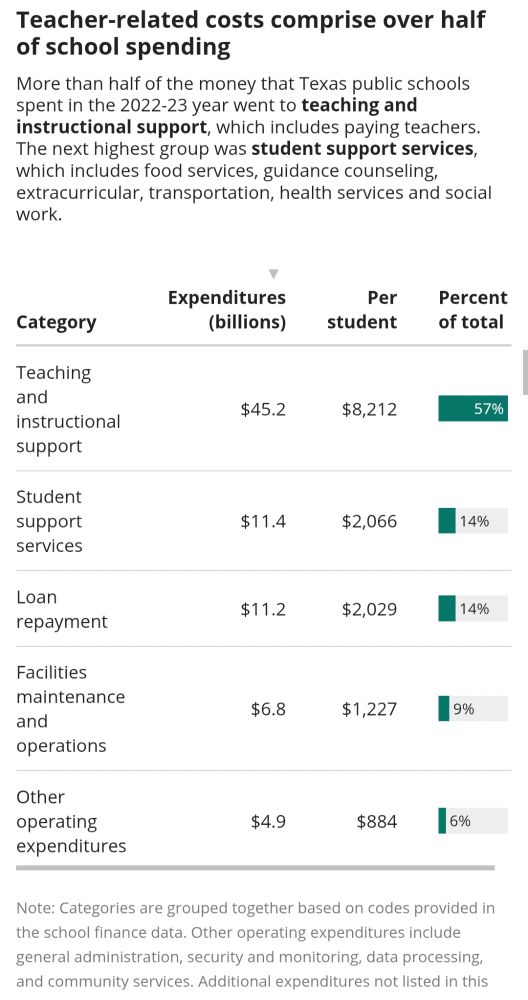Click the $45.2 expenditures value
Screen dimensions: 528x1000
pos(263,409)
